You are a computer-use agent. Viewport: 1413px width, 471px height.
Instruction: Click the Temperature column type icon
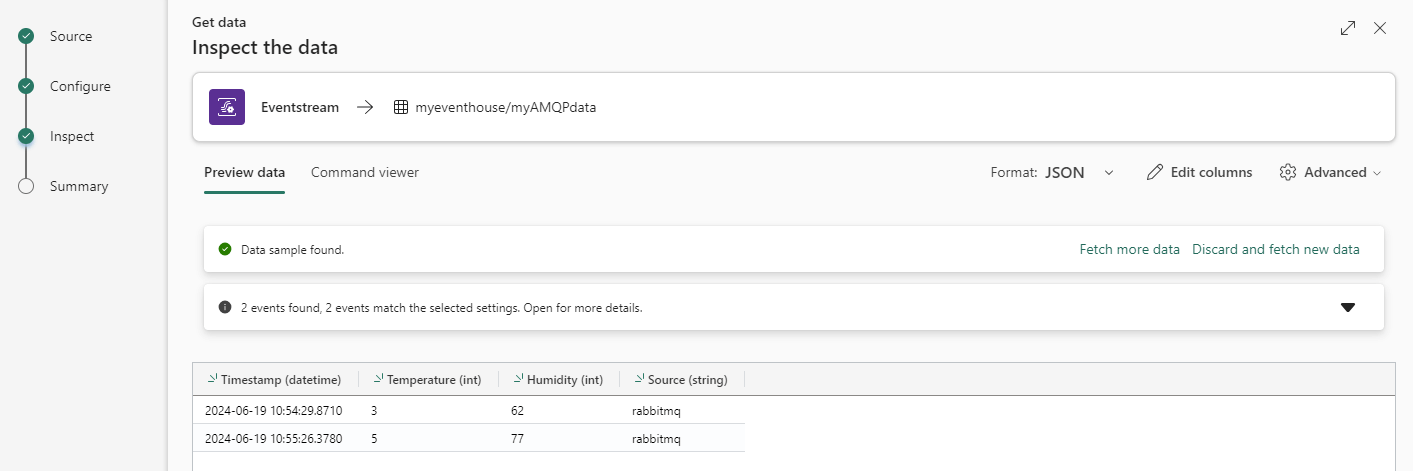pyautogui.click(x=378, y=379)
